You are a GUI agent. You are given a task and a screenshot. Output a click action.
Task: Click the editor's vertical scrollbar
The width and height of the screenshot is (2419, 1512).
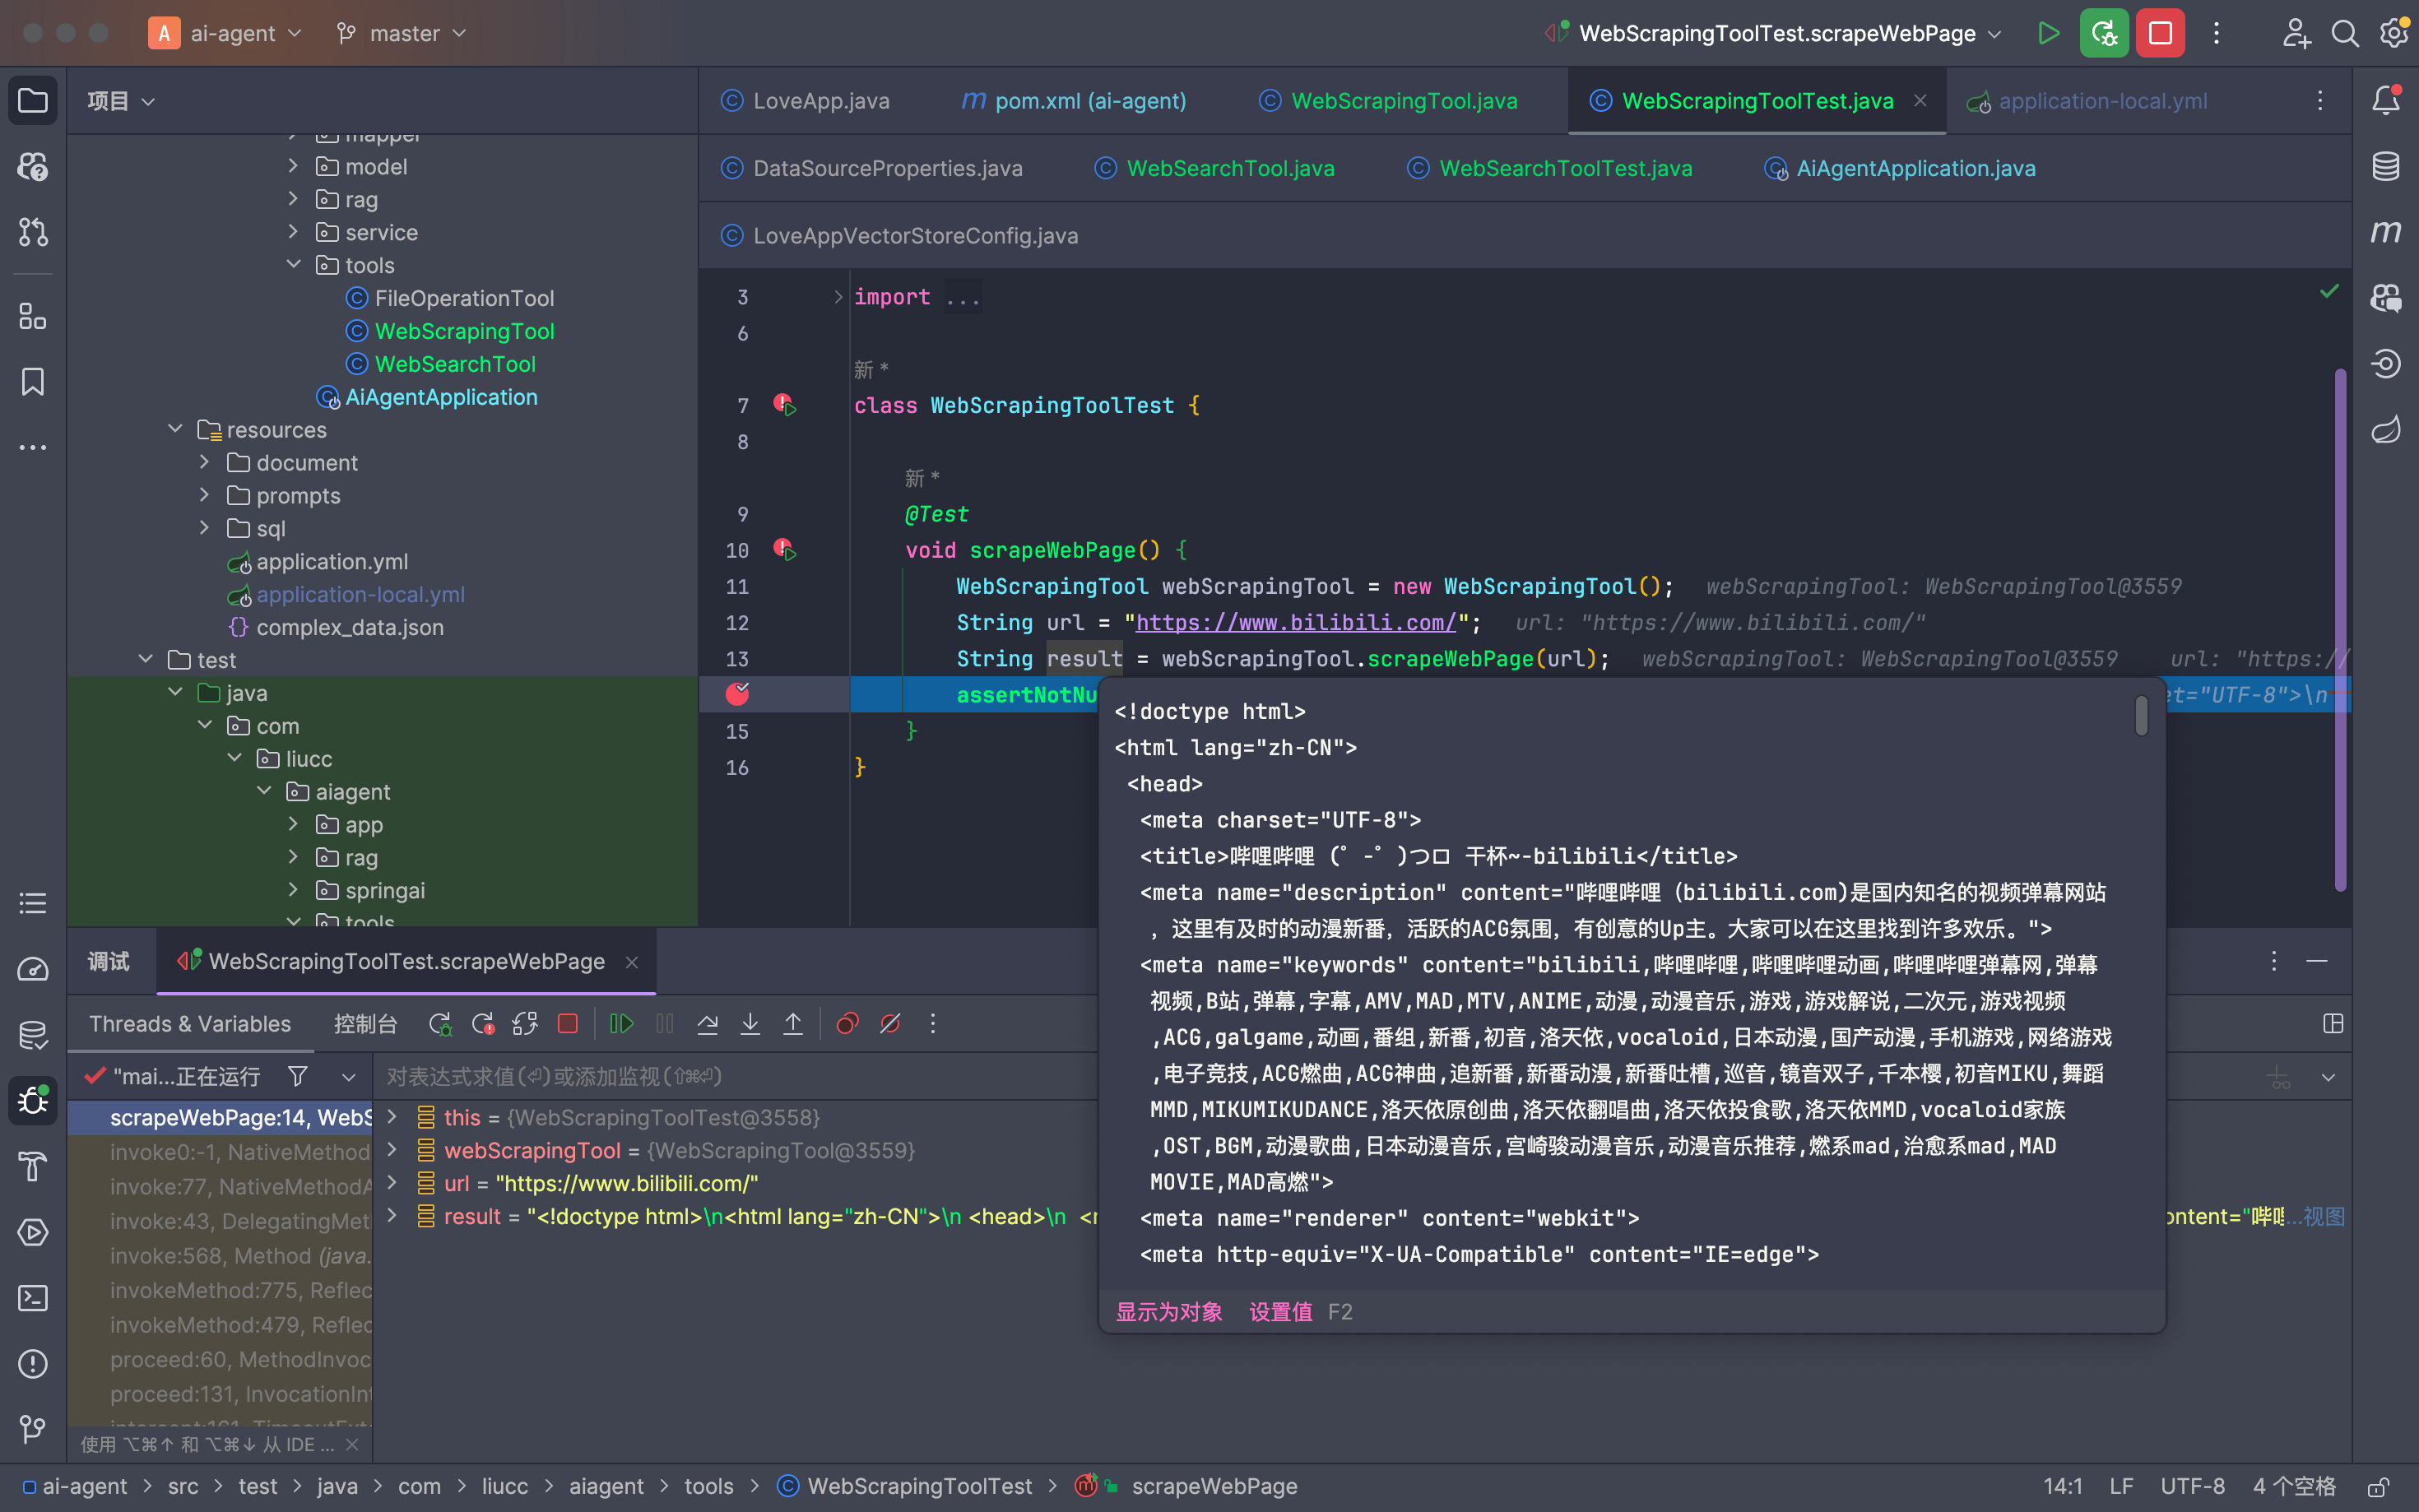click(x=2340, y=630)
